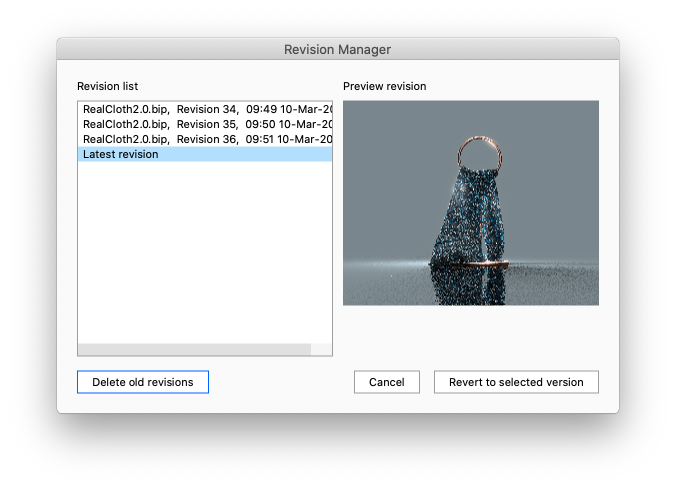Click the preview revision render thumbnail
675x489 pixels.
pyautogui.click(x=470, y=203)
